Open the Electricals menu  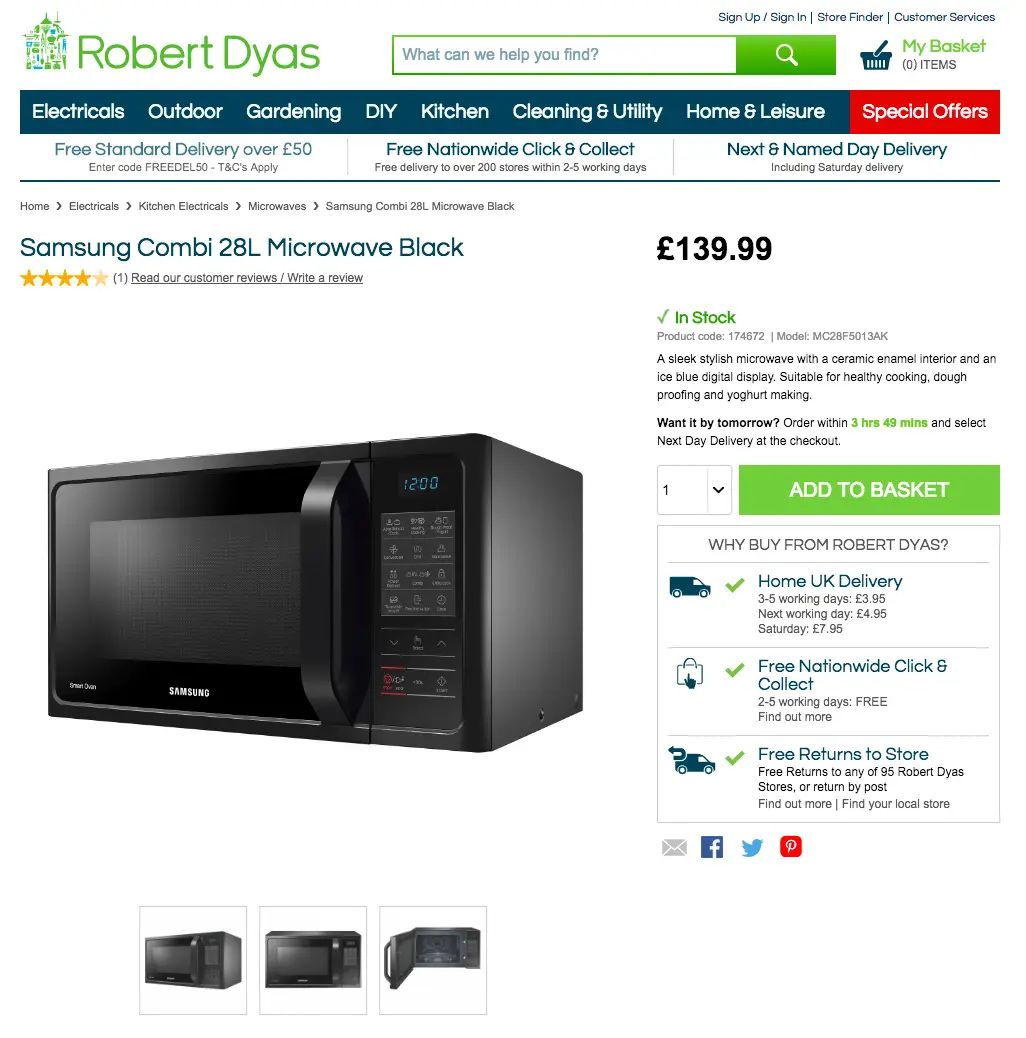(x=78, y=112)
